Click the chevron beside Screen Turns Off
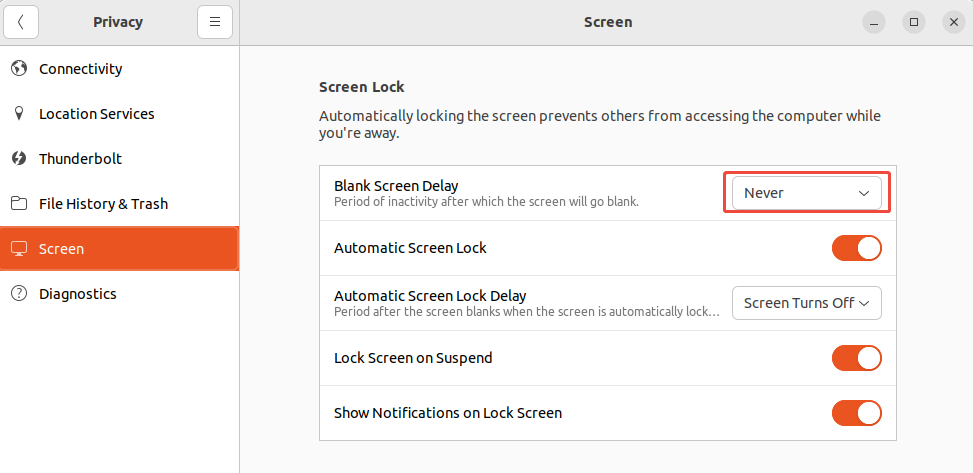This screenshot has height=473, width=973. [865, 303]
